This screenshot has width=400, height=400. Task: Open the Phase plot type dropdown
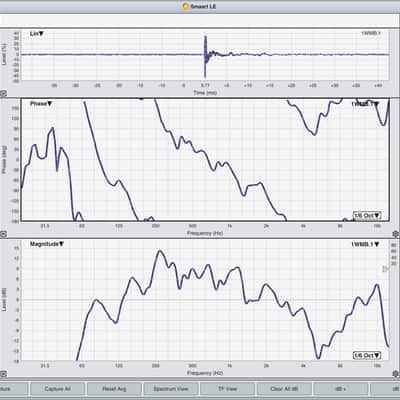tap(41, 104)
